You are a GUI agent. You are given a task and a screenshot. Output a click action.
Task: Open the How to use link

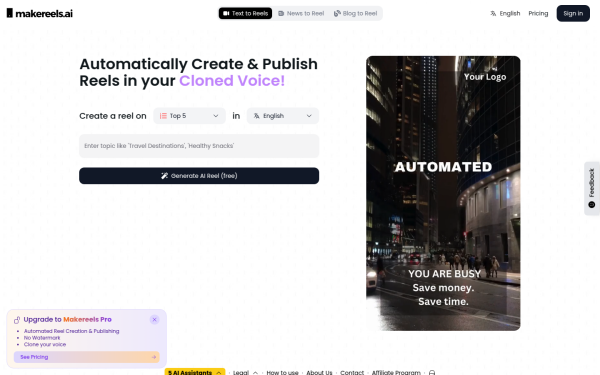point(282,372)
